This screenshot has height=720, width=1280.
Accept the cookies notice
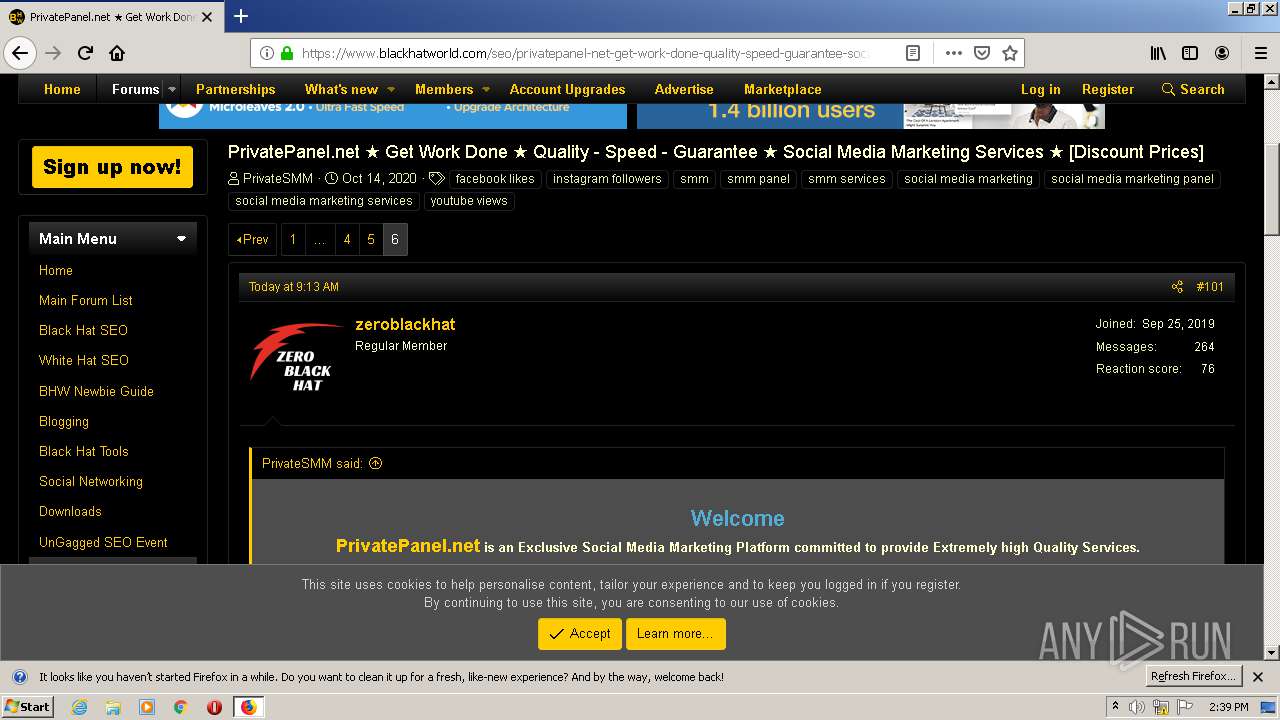click(x=580, y=634)
